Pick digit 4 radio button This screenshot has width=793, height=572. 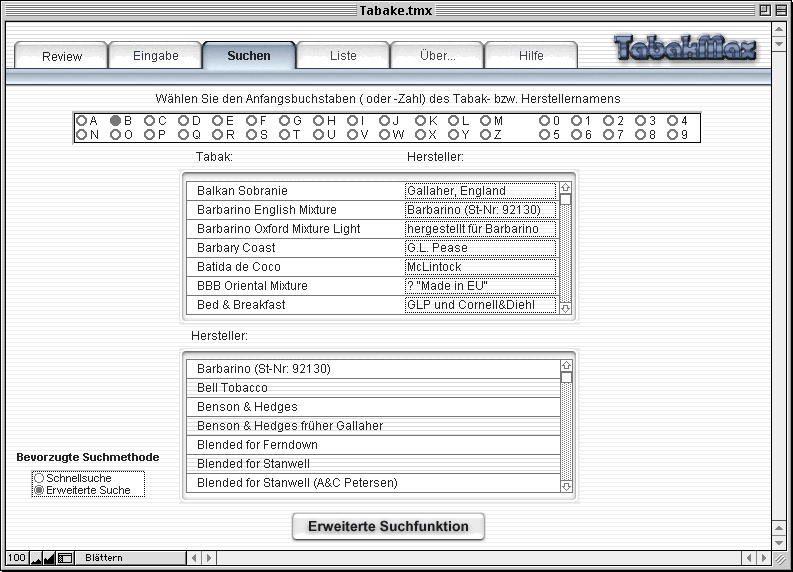(x=673, y=120)
